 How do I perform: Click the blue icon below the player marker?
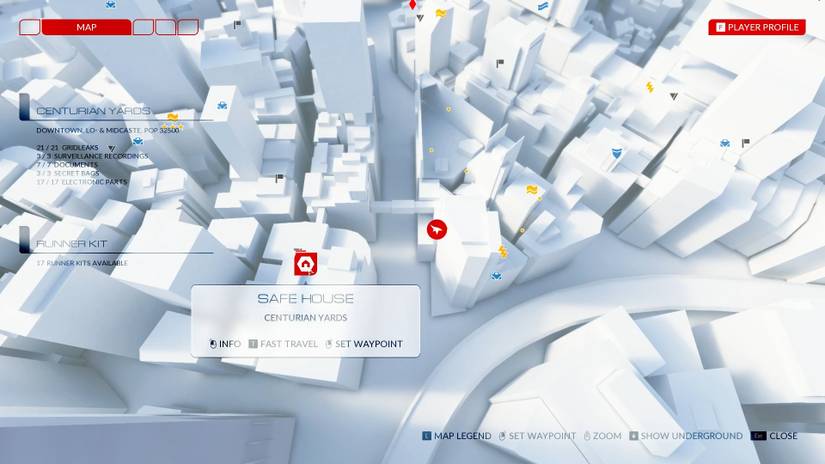pyautogui.click(x=495, y=275)
